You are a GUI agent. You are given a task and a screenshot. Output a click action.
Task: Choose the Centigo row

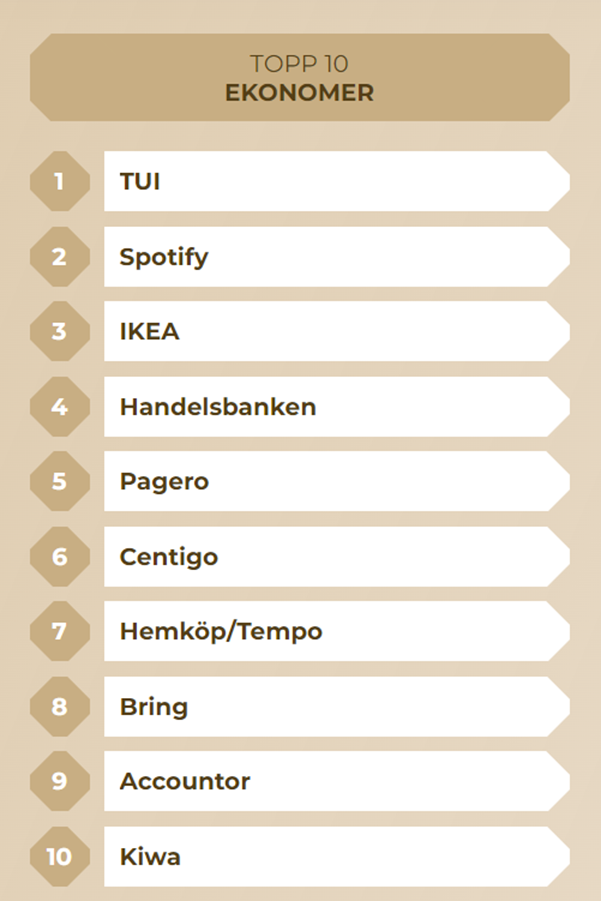pos(337,557)
